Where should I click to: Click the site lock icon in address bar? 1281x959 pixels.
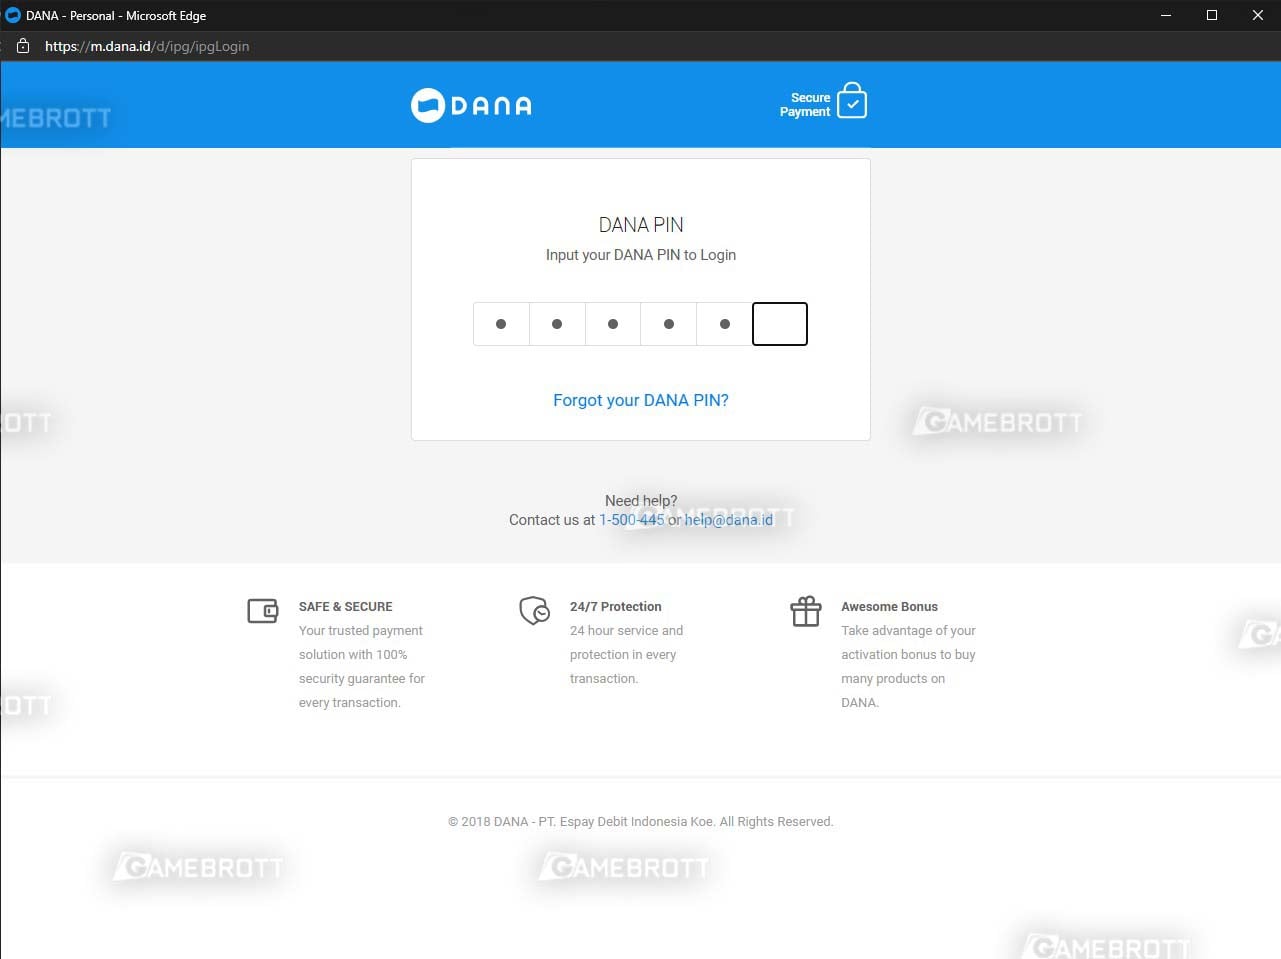click(x=23, y=46)
